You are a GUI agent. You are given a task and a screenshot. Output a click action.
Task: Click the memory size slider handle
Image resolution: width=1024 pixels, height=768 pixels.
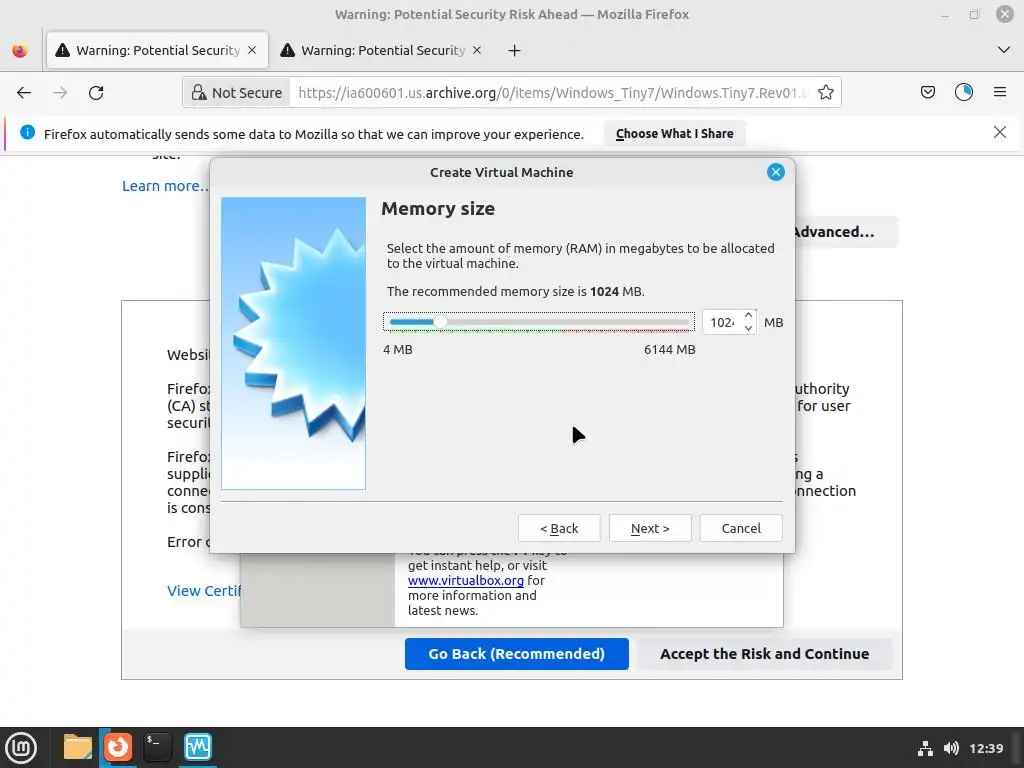440,322
